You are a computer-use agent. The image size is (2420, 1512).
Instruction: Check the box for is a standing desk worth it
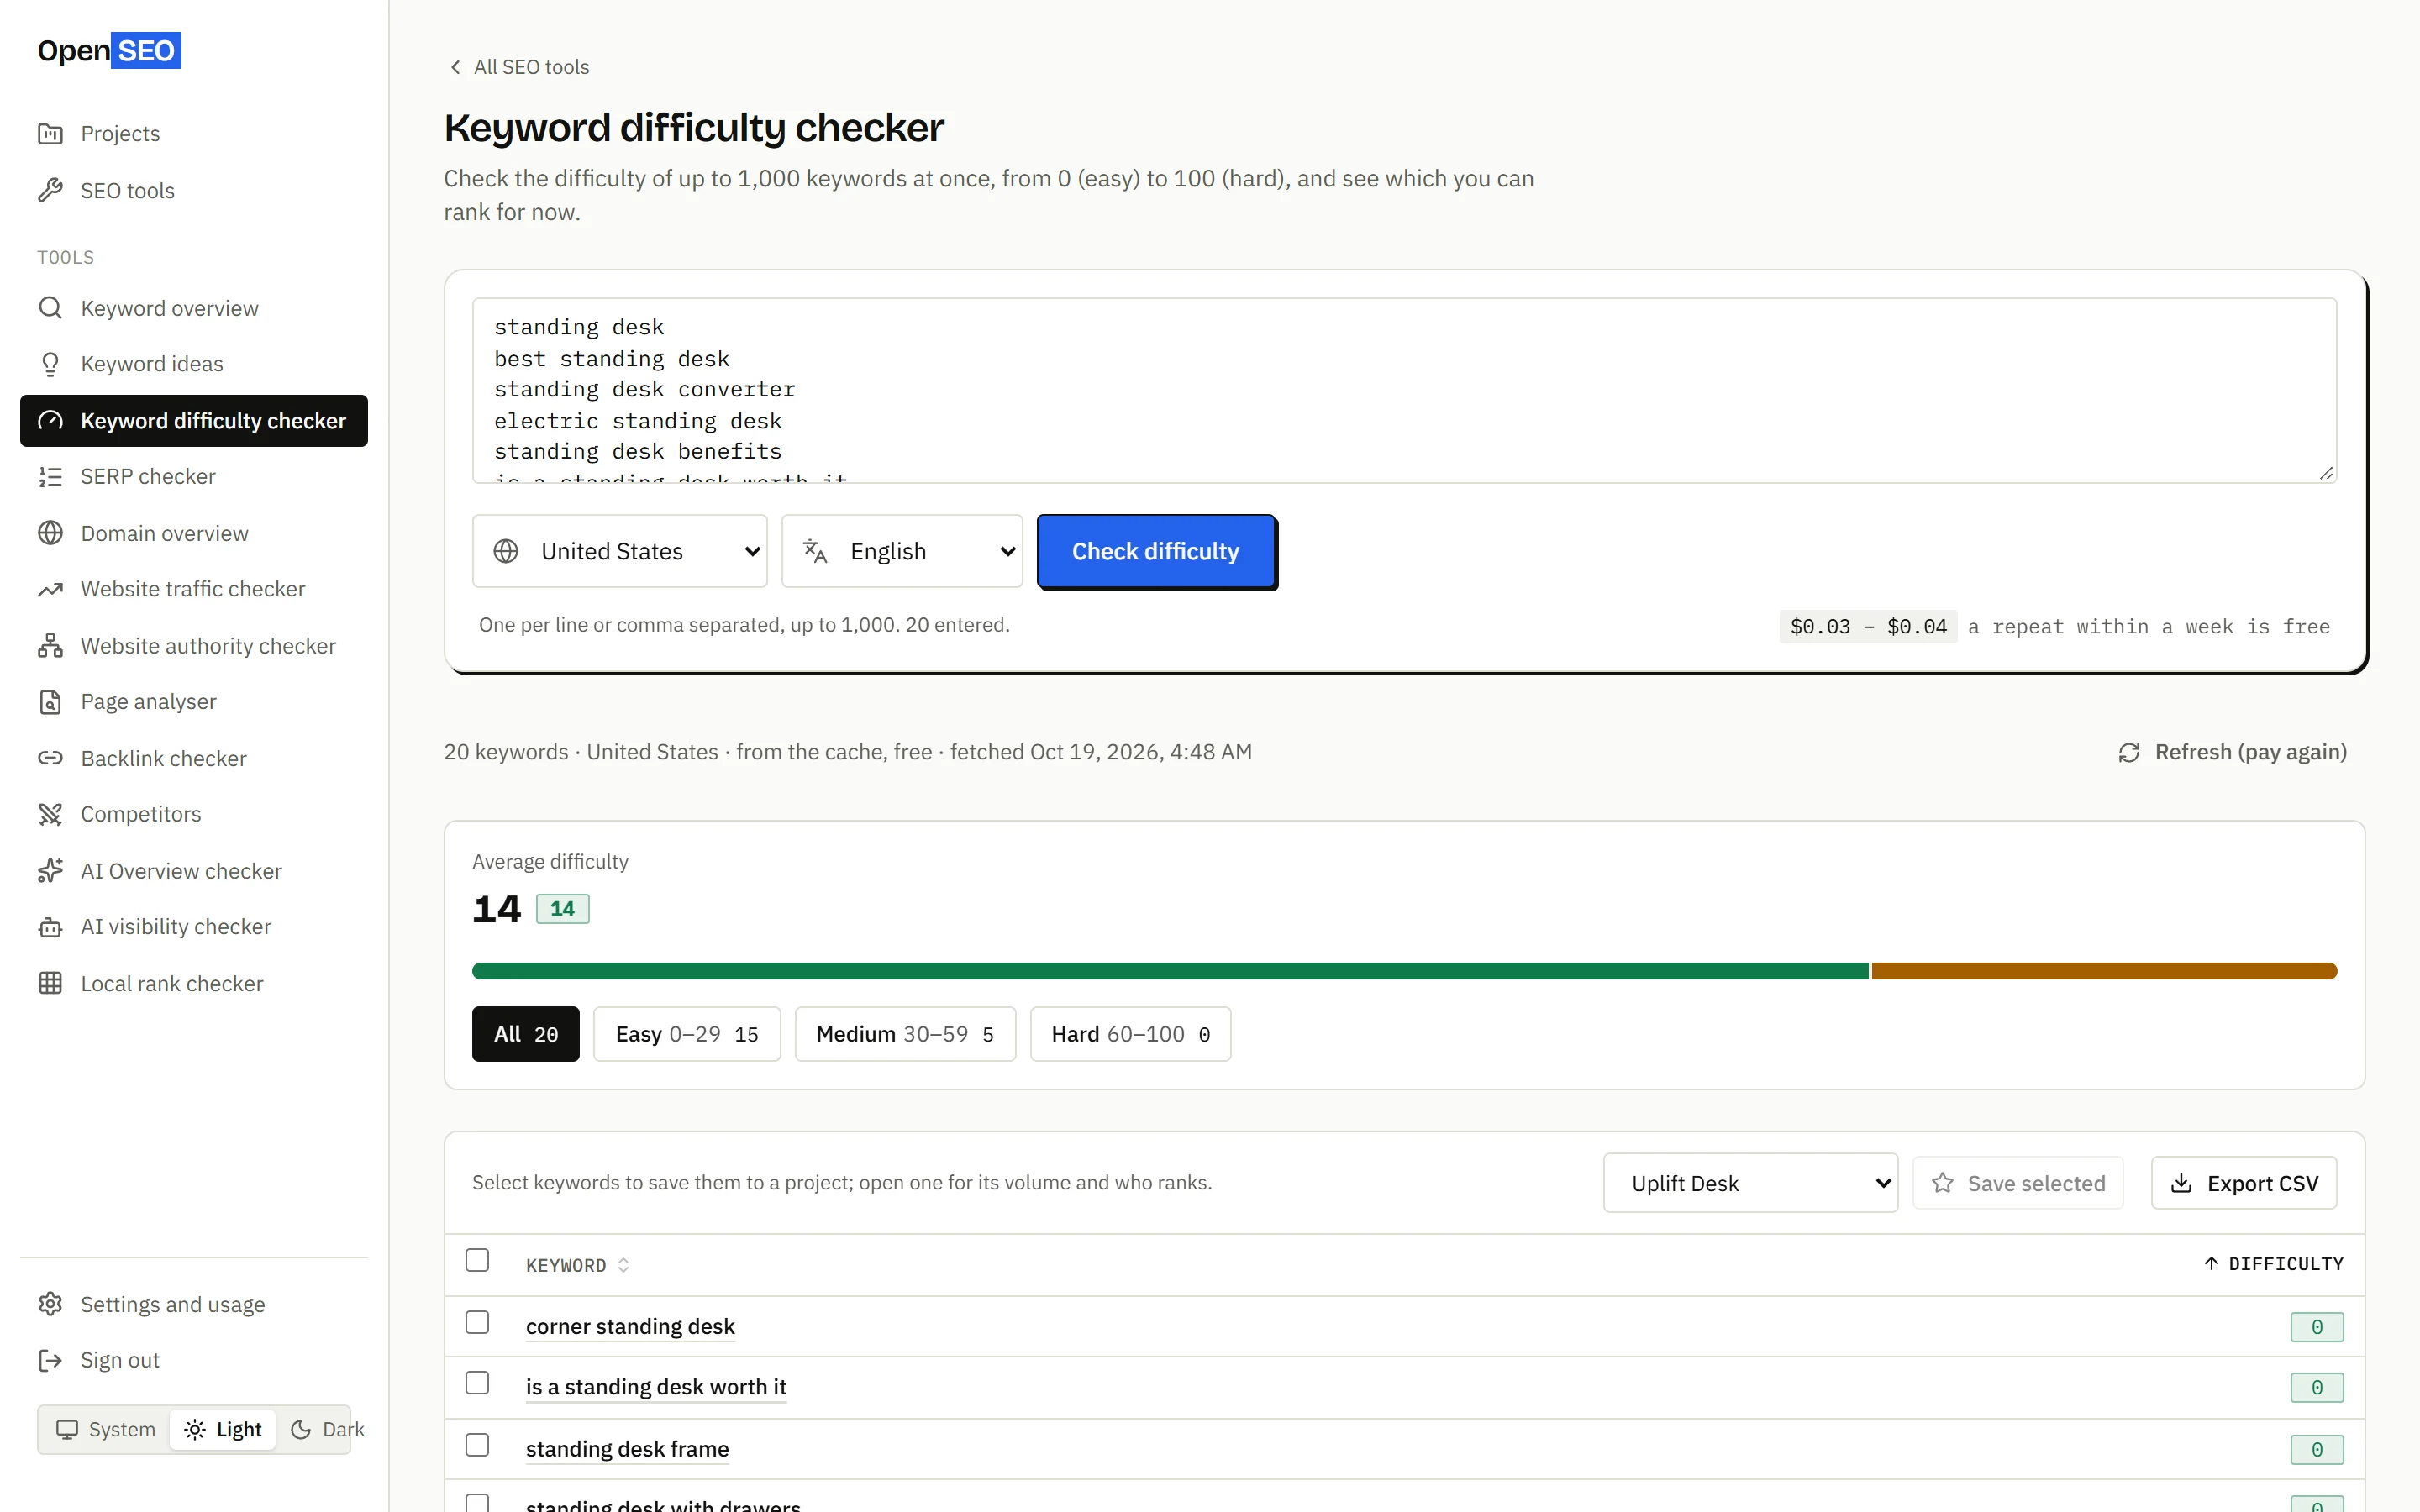(477, 1383)
